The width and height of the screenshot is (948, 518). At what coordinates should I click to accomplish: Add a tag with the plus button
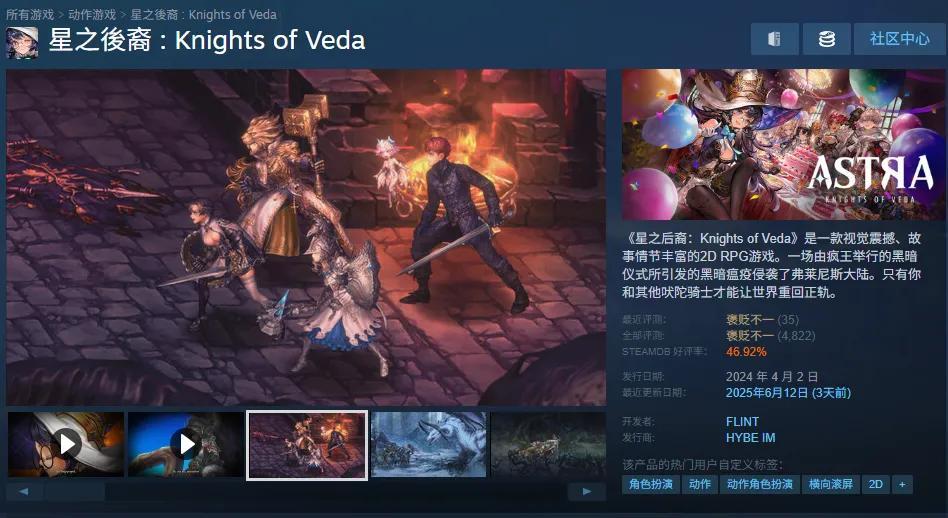coord(903,484)
